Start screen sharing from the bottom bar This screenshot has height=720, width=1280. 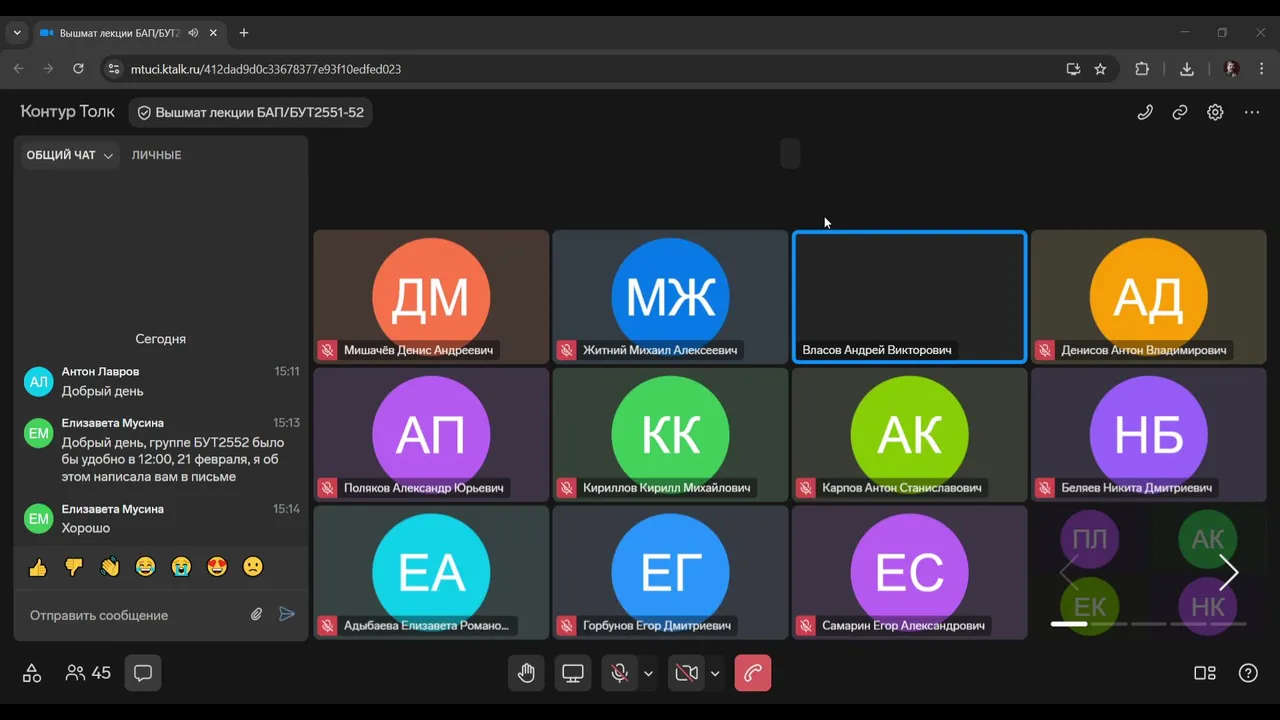(573, 673)
